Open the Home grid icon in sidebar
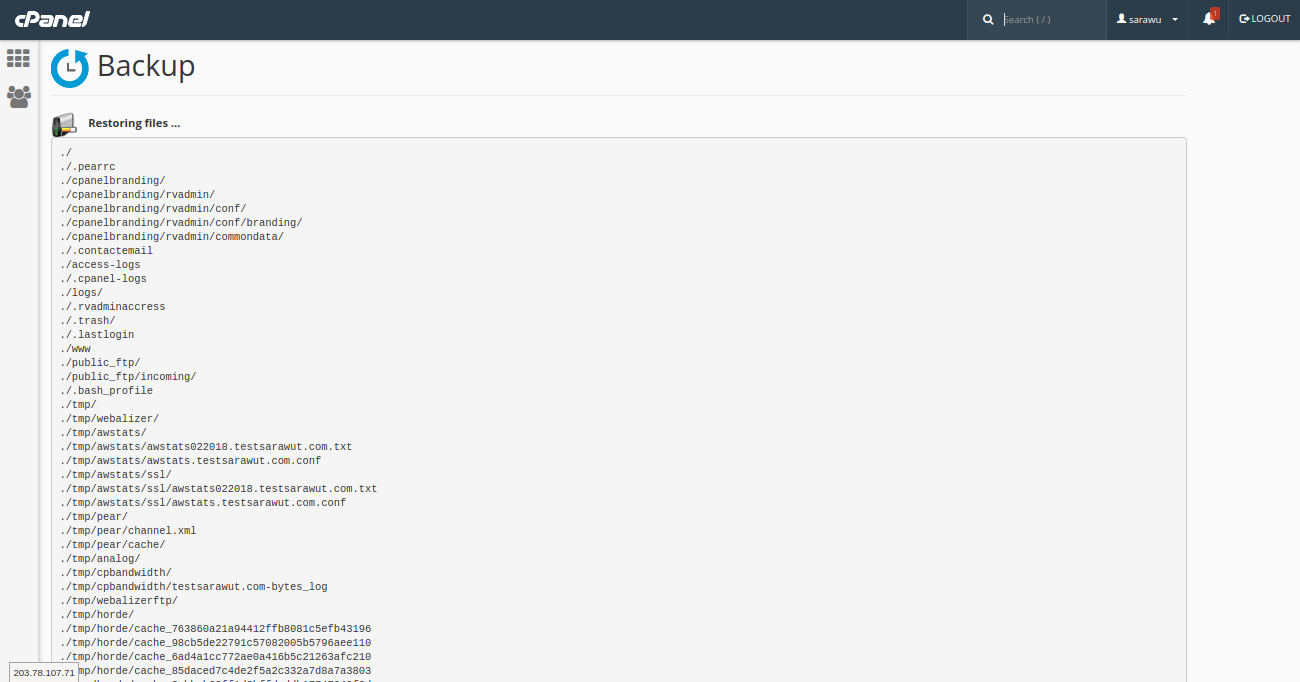 click(18, 59)
